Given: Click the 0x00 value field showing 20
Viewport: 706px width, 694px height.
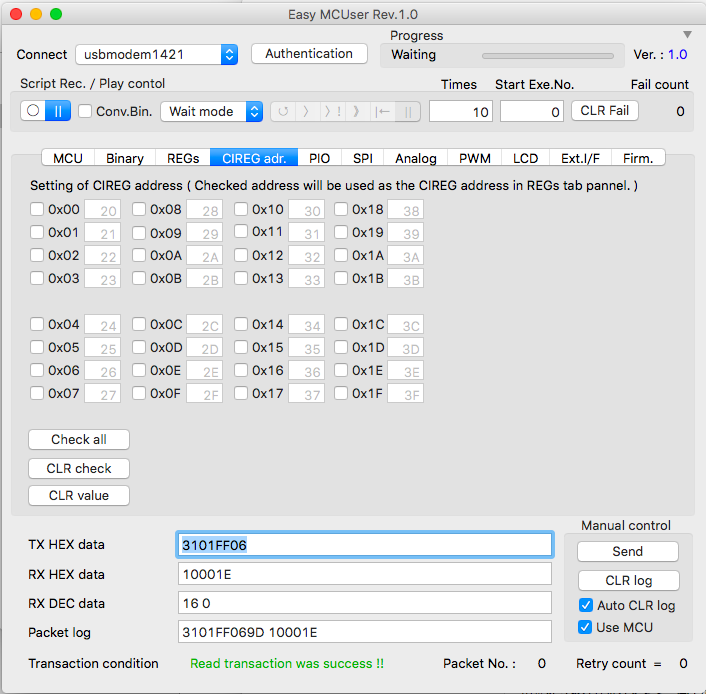Looking at the screenshot, I should pyautogui.click(x=103, y=209).
